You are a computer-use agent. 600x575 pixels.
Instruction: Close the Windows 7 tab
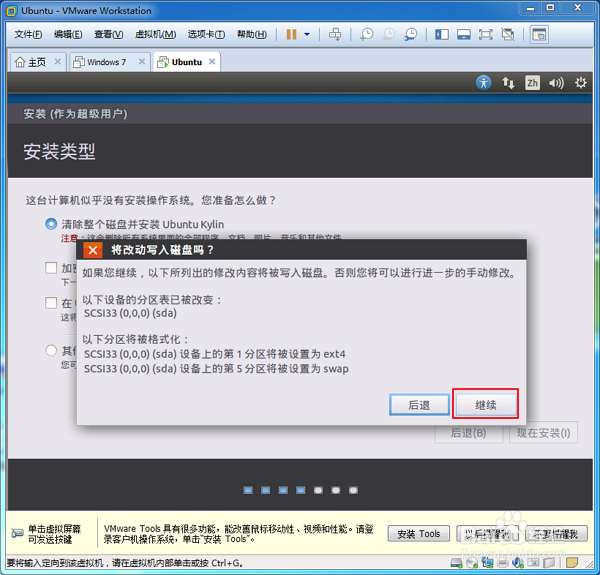pyautogui.click(x=142, y=62)
